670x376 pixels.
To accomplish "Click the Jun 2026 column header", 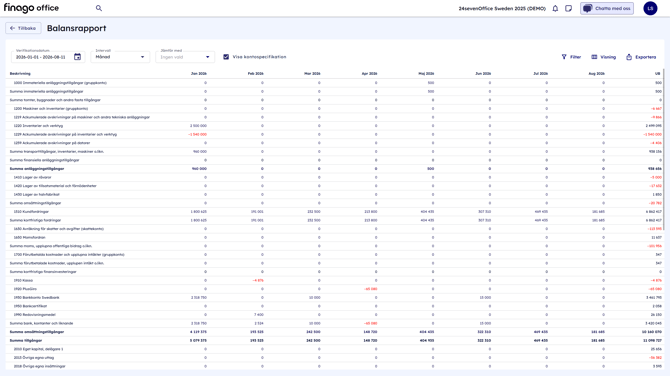I will [x=483, y=73].
